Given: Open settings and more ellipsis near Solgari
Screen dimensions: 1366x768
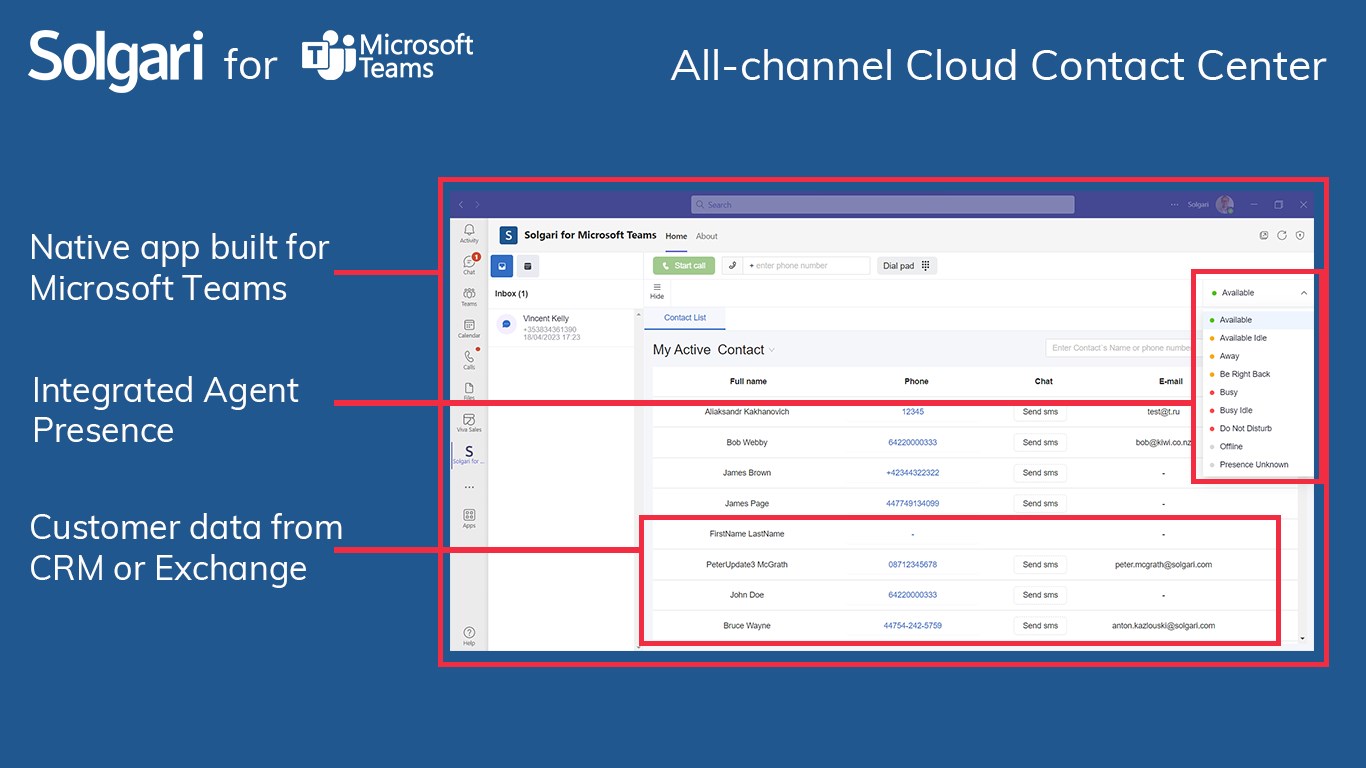Looking at the screenshot, I should point(1175,205).
